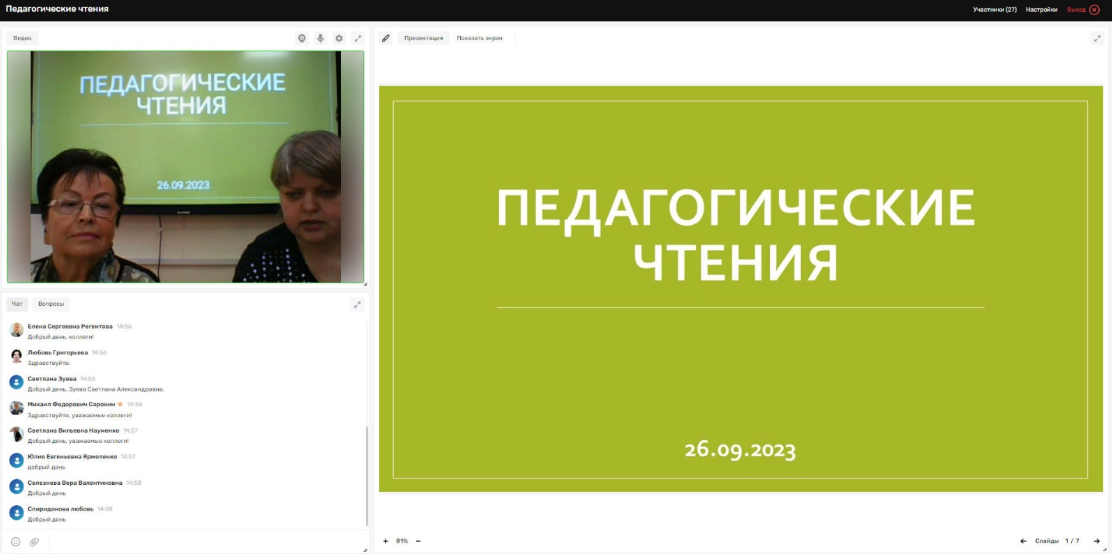
Task: Click name Юлия Евгеньевна Ярмоленко in chat
Action: [x=72, y=457]
